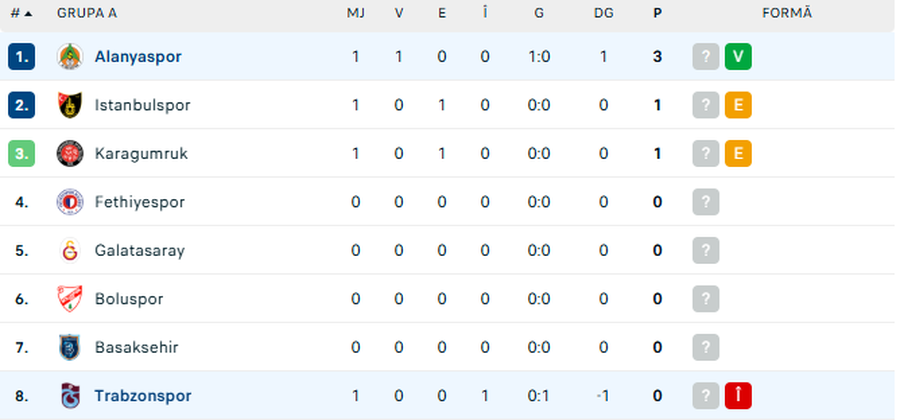
Task: Click the Galatasaray team logo
Action: [x=69, y=251]
